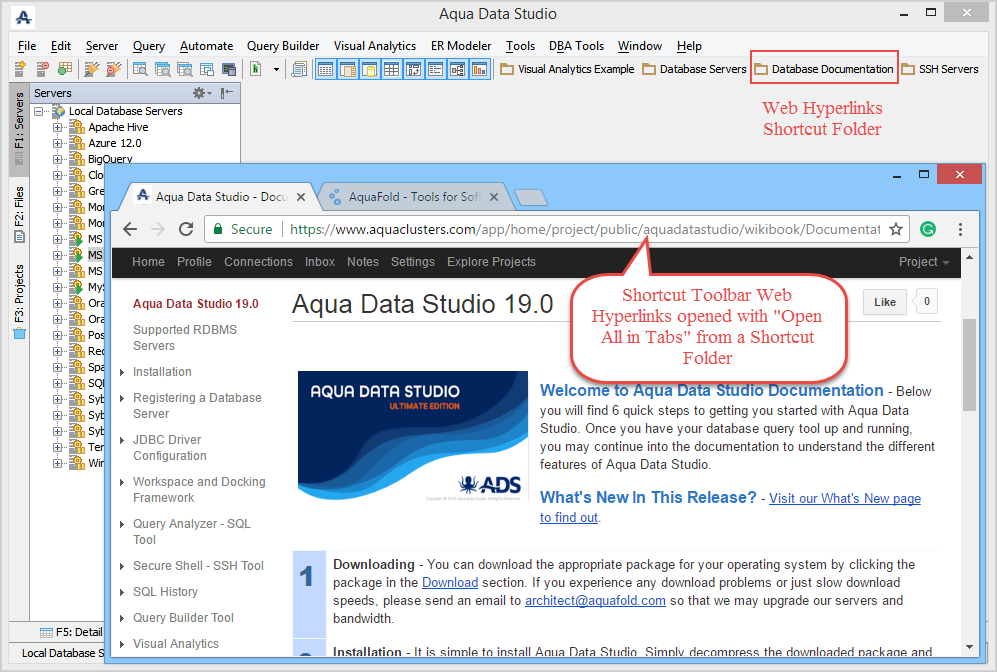The image size is (997, 672).
Task: Open SSH Servers shortcut folder
Action: (940, 69)
